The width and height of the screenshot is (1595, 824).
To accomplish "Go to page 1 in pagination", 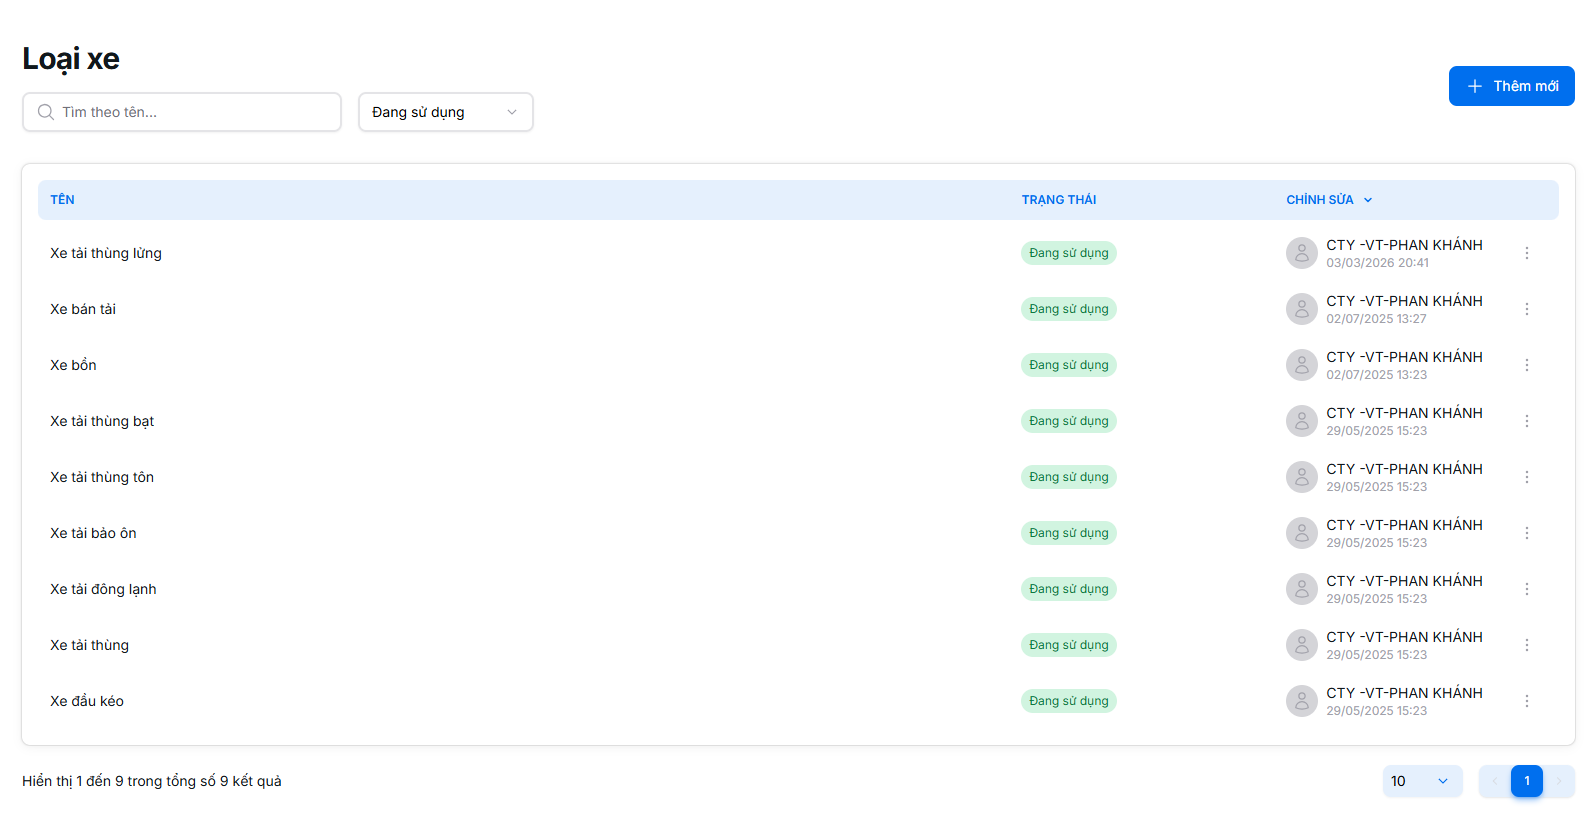I will [x=1526, y=781].
